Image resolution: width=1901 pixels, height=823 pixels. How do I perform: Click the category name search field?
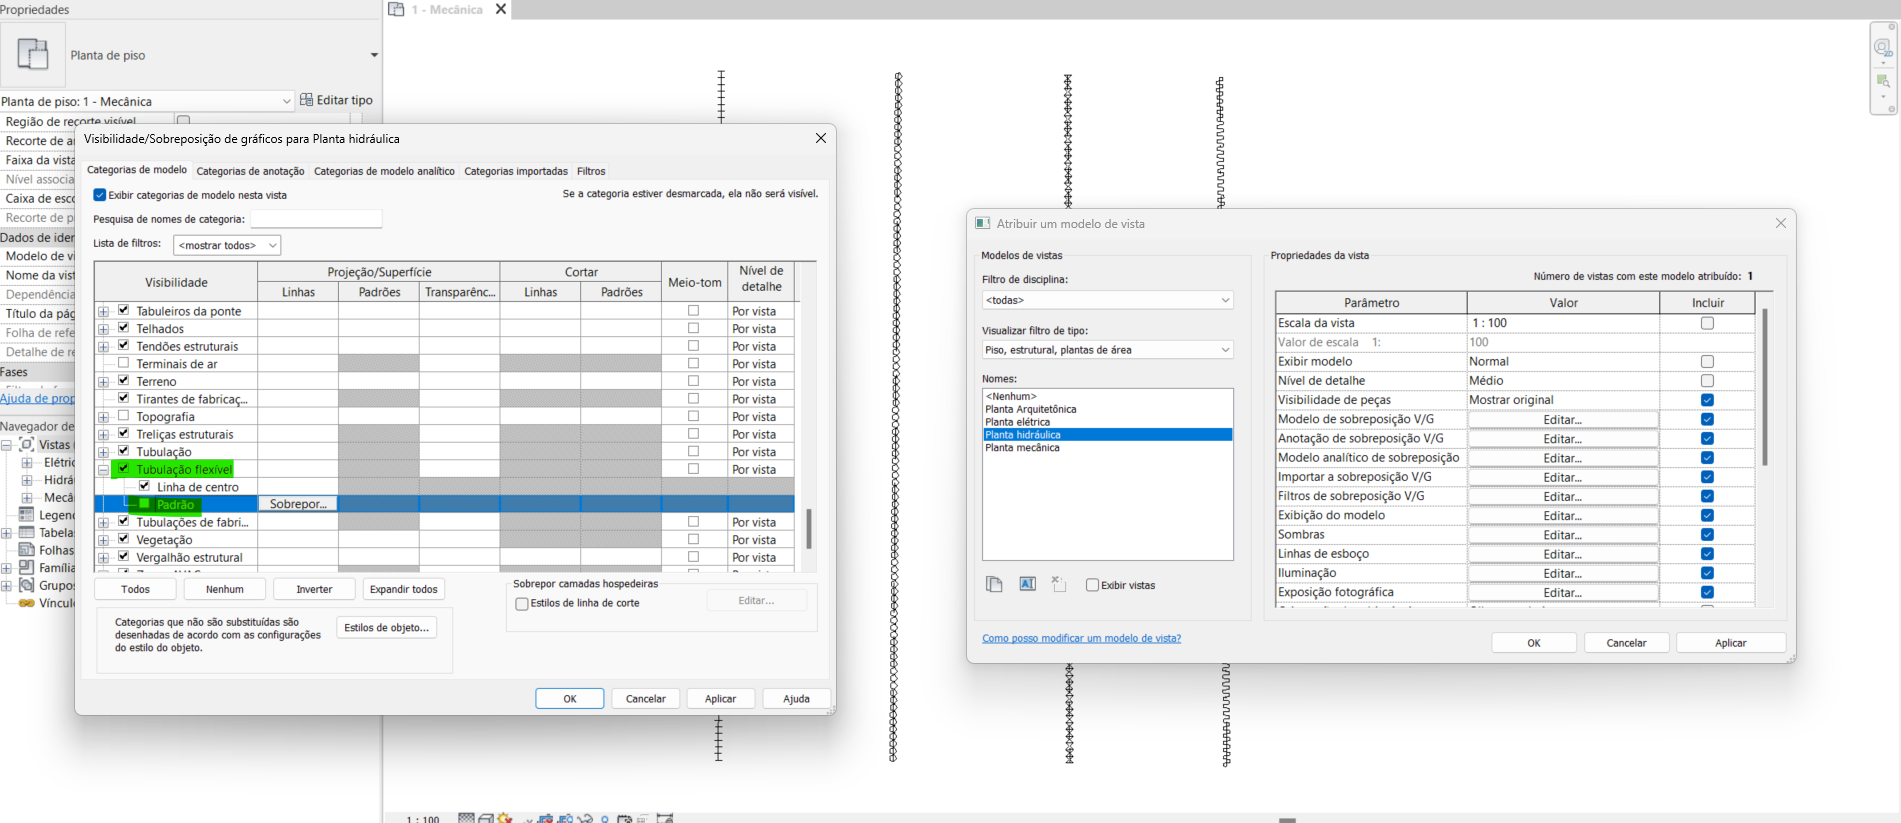point(316,219)
